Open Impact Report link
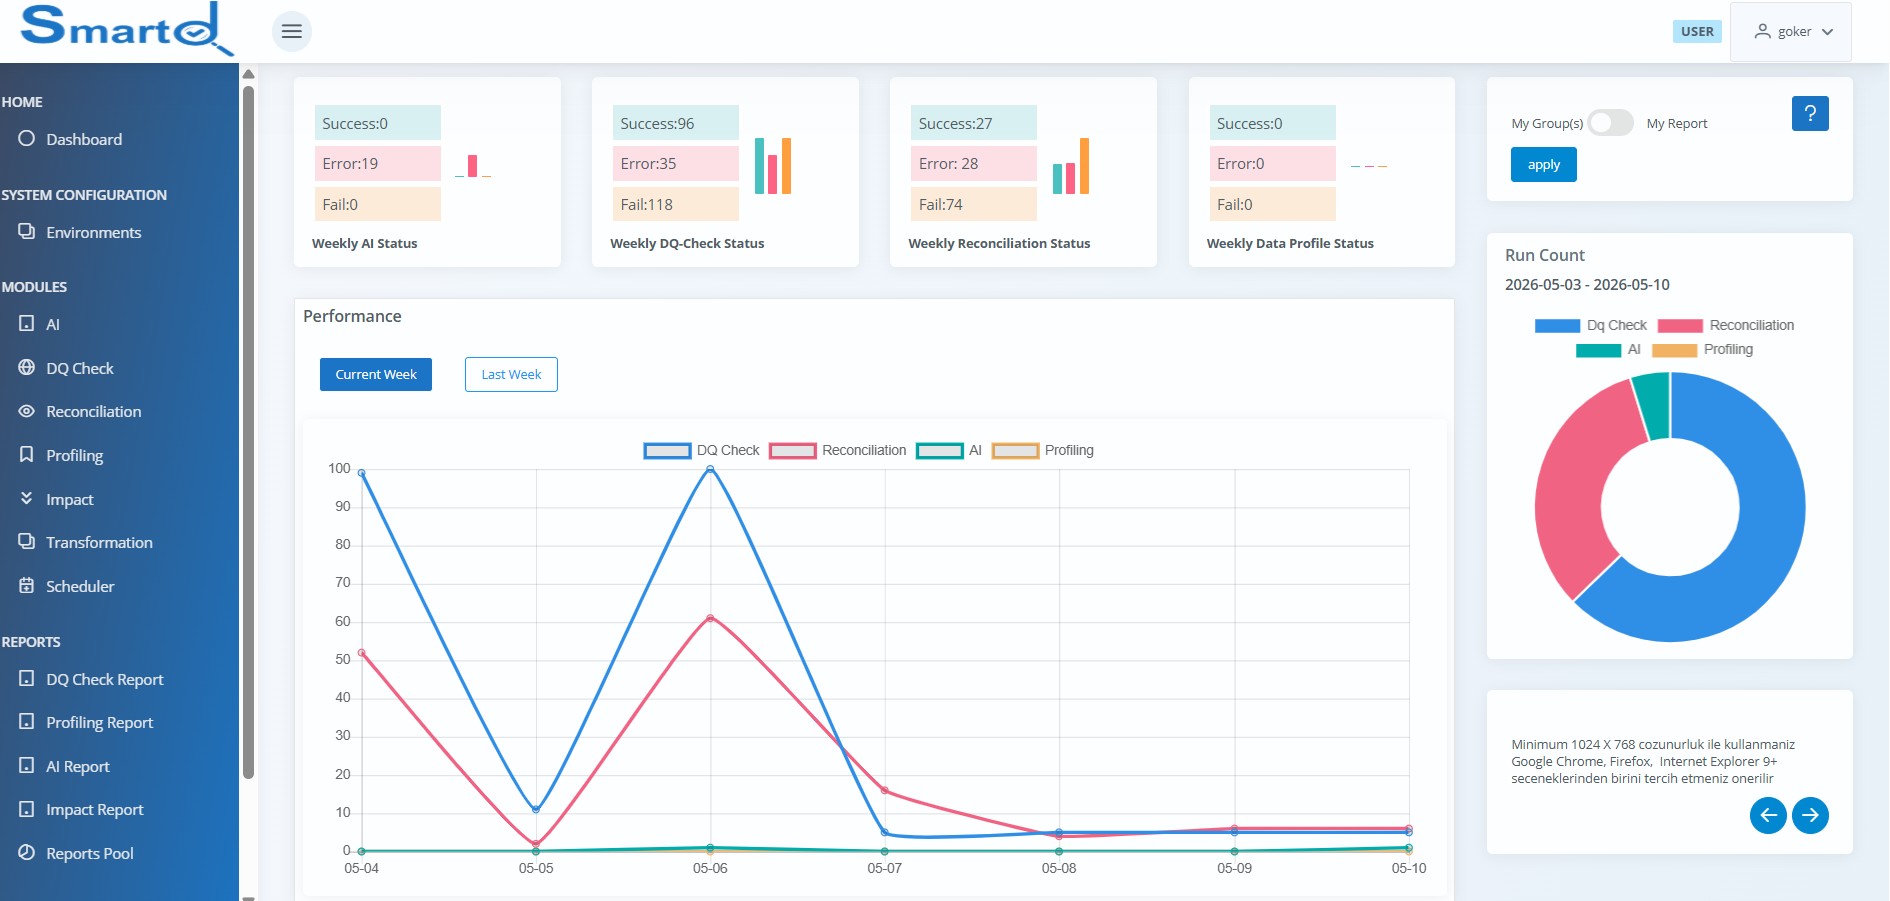Viewport: 1890px width, 901px height. coord(95,809)
